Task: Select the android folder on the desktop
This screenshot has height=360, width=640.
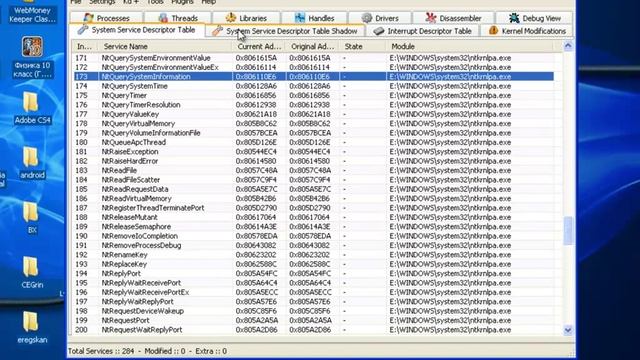Action: pos(32,162)
